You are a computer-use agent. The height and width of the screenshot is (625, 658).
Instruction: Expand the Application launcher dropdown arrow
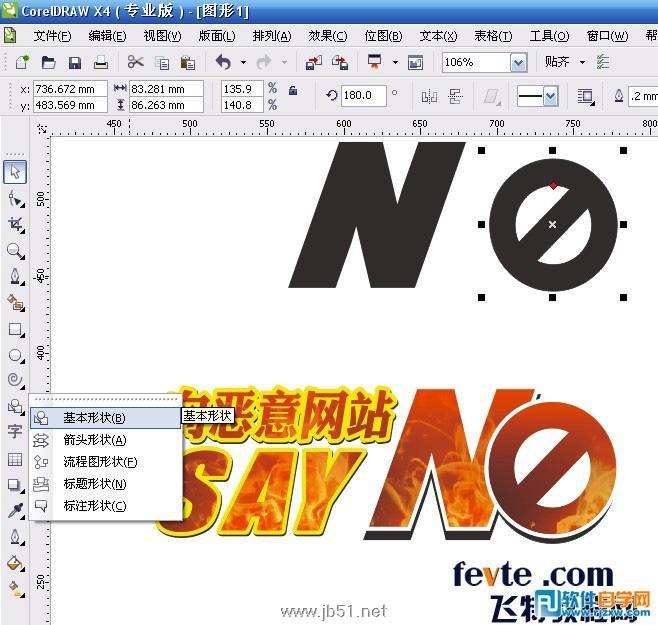pyautogui.click(x=395, y=63)
